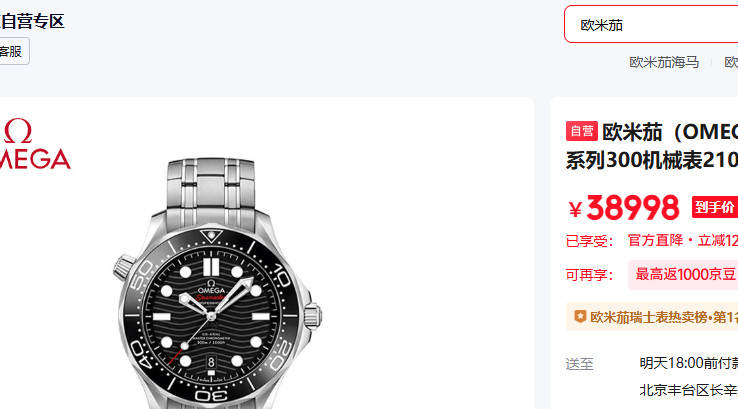Image resolution: width=738 pixels, height=409 pixels.
Task: Click the 自营专区 heading
Action: pos(32,21)
